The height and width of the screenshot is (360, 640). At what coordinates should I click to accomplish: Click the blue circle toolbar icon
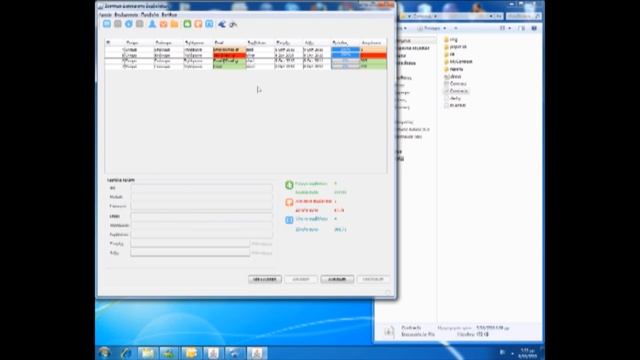[x=129, y=24]
